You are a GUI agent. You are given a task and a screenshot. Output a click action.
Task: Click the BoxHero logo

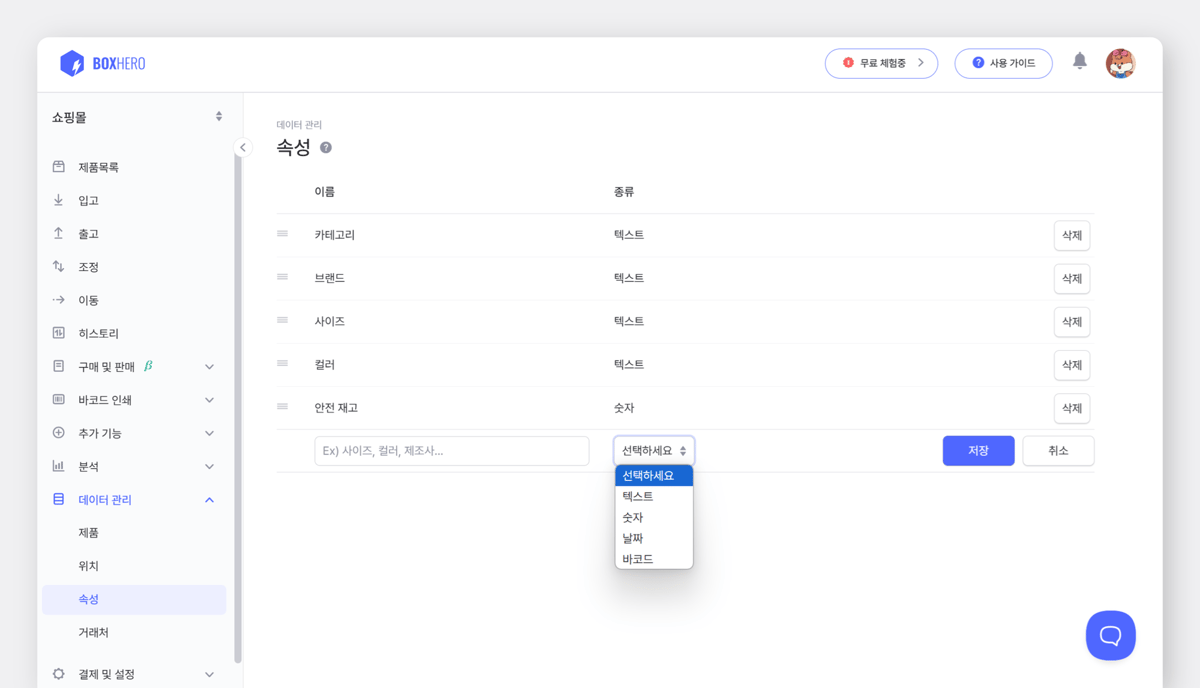(x=100, y=62)
